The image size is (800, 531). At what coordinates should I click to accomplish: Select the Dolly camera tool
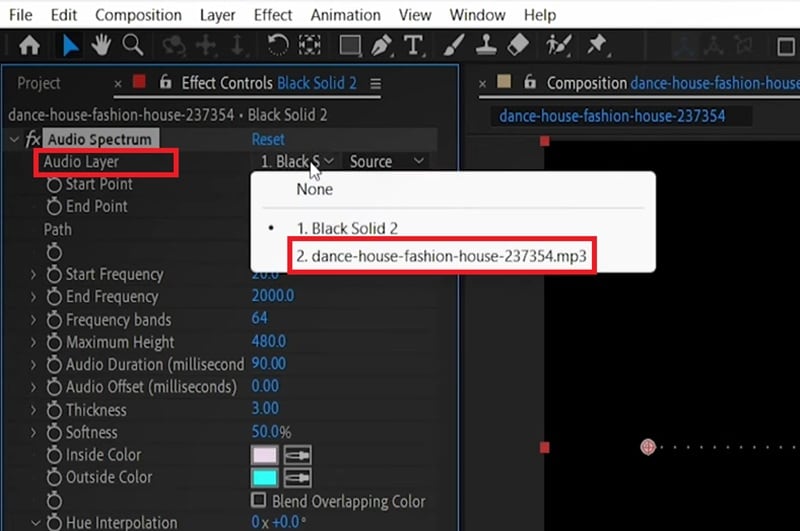(237, 46)
